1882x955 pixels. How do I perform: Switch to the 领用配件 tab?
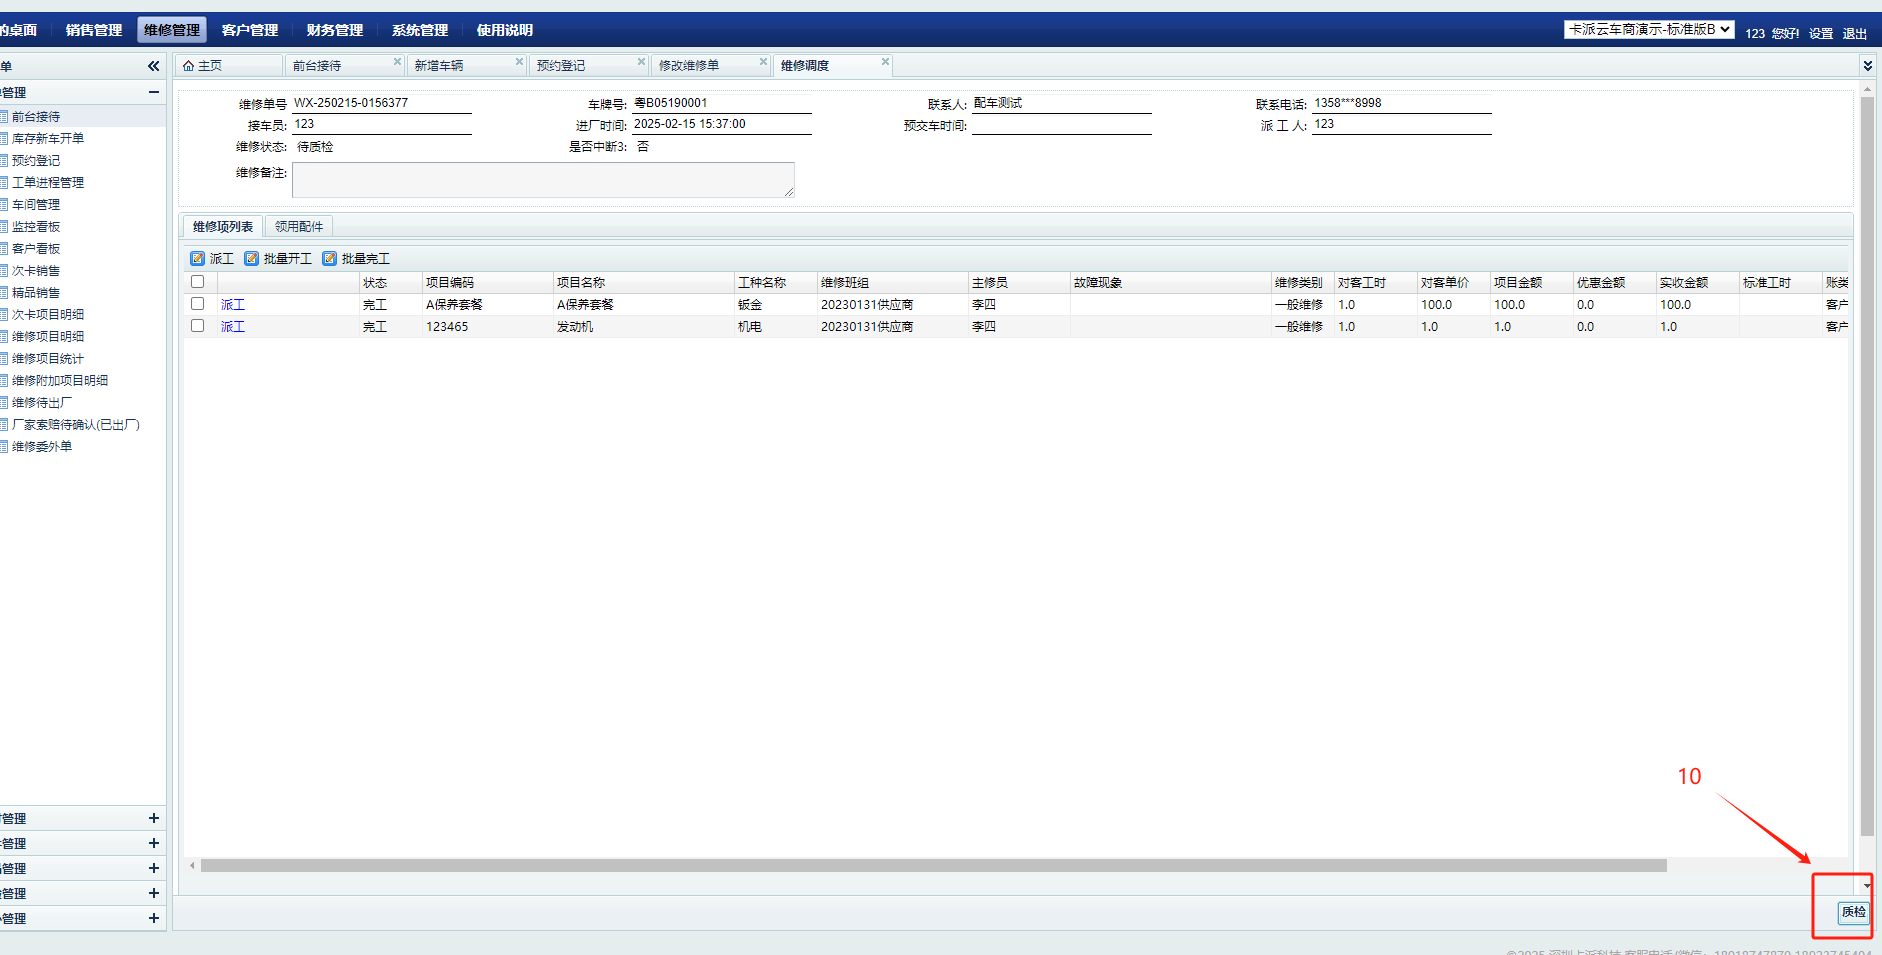[299, 227]
